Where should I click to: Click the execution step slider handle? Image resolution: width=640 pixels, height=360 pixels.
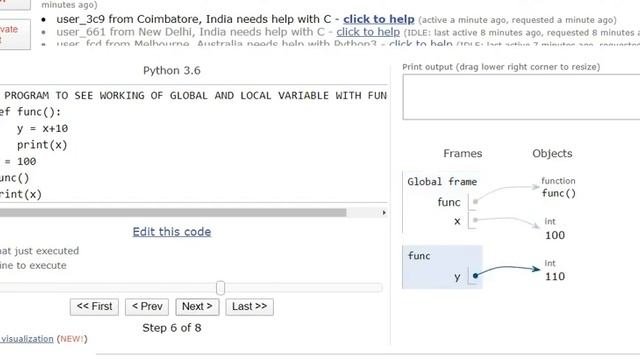click(x=220, y=288)
